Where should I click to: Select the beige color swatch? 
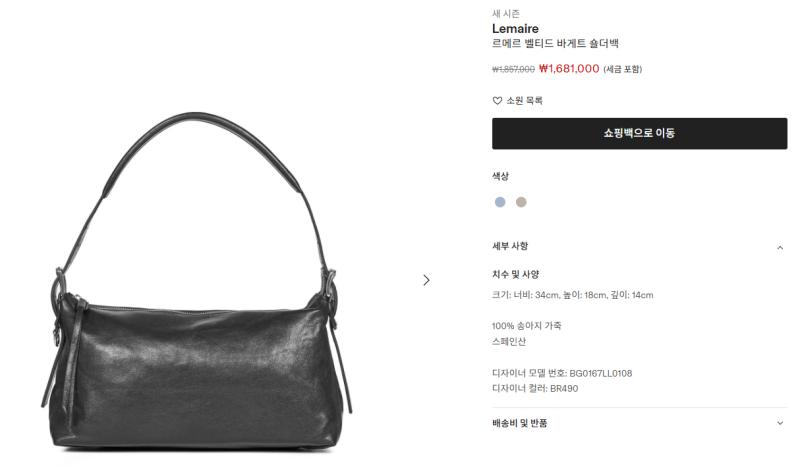click(x=521, y=202)
